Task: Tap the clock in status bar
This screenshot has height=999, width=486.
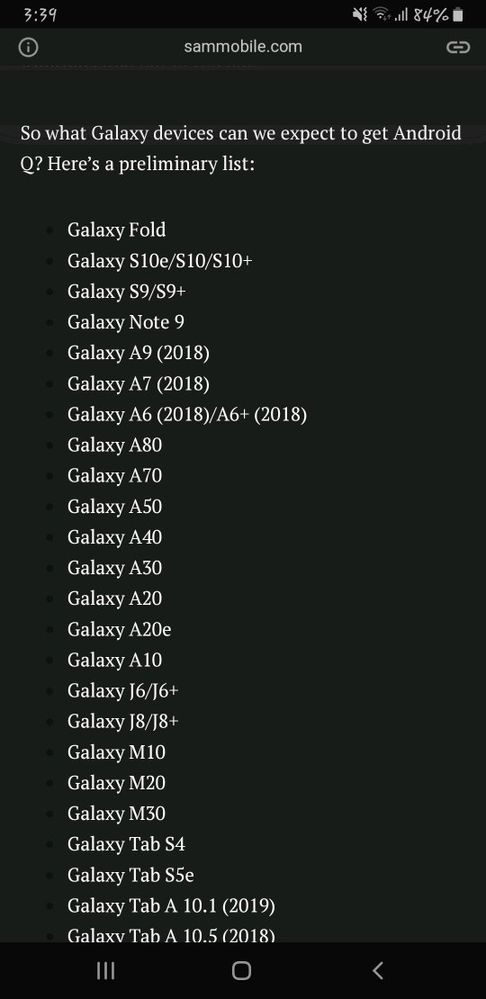Action: tap(40, 15)
